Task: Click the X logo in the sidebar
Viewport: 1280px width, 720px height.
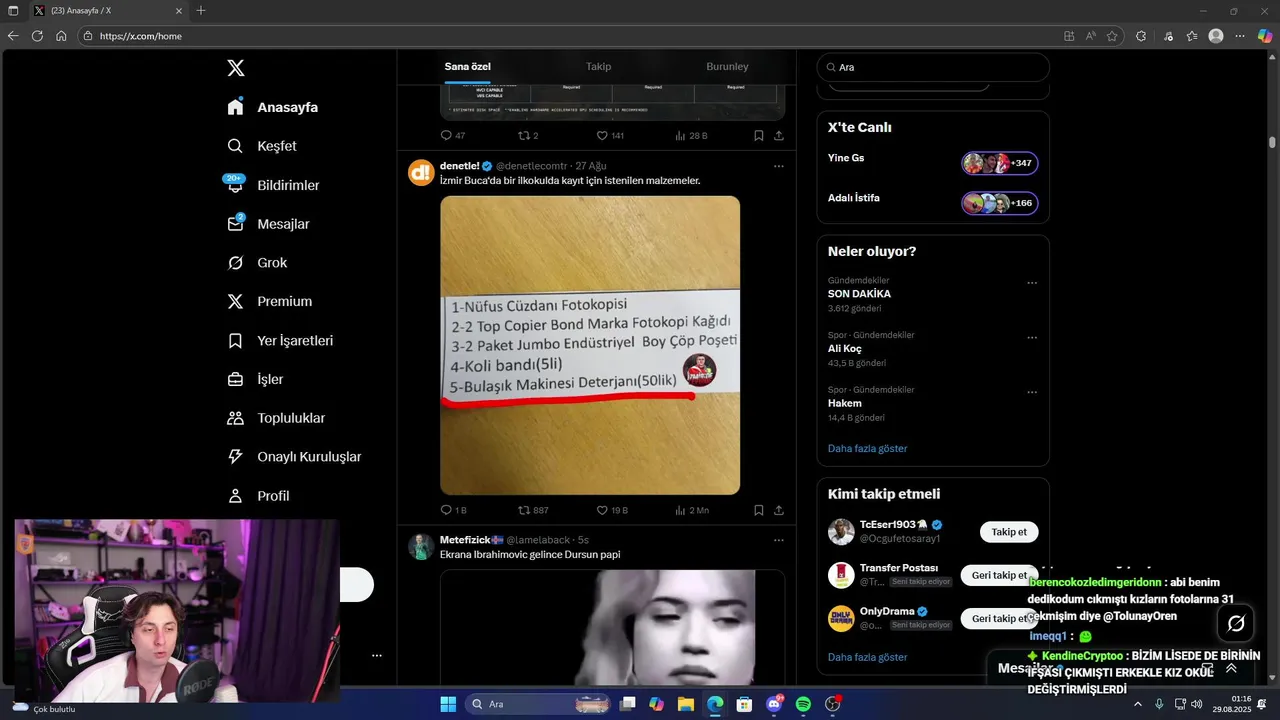Action: 235,68
